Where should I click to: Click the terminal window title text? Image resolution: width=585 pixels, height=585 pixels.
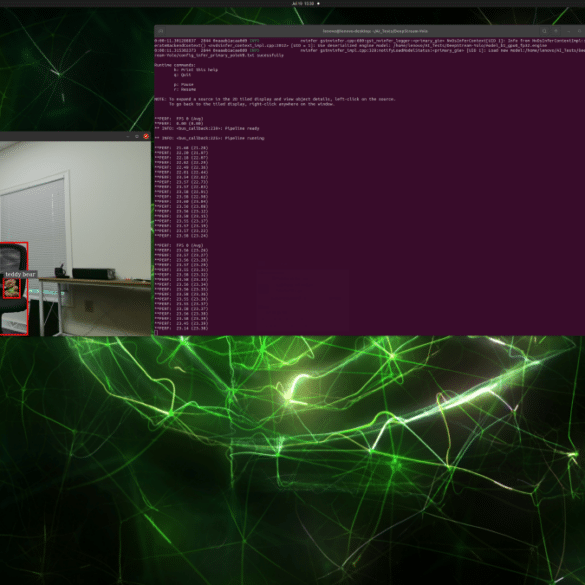[375, 31]
